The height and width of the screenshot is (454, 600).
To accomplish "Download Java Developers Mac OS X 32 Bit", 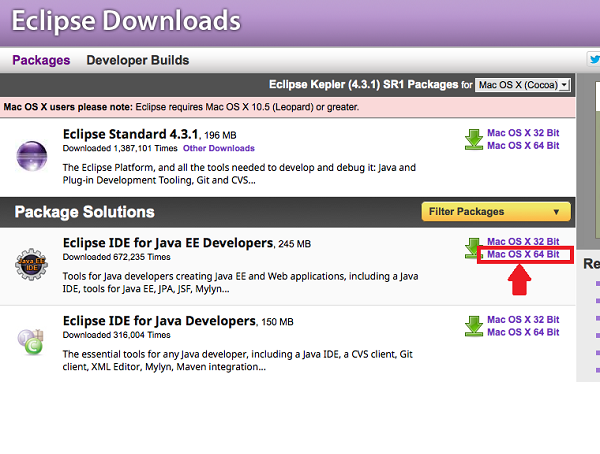I will coord(523,320).
